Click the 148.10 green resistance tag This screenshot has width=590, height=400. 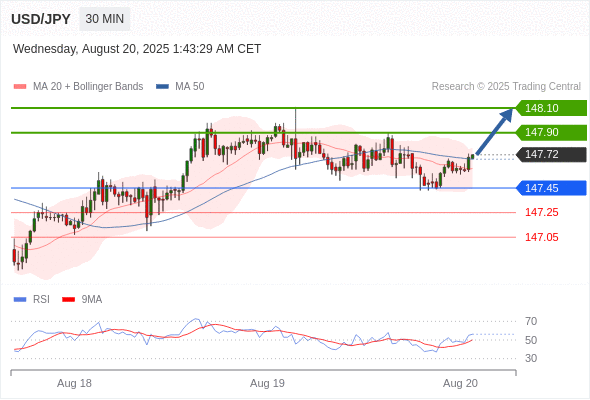coord(551,108)
